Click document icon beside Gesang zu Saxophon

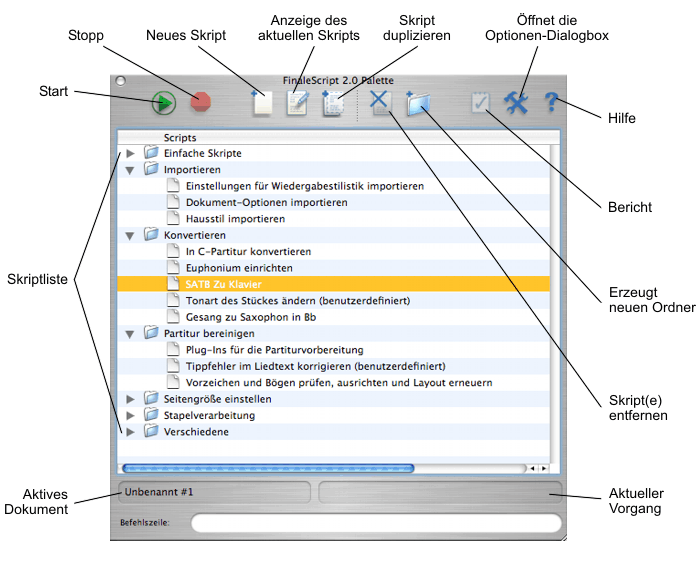[173, 316]
